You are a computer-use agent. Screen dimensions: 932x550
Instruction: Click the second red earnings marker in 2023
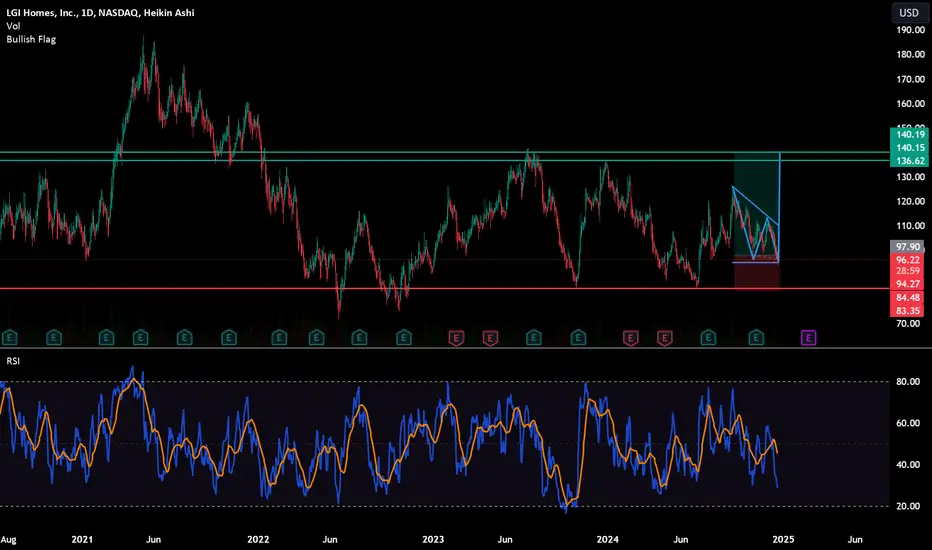[490, 338]
